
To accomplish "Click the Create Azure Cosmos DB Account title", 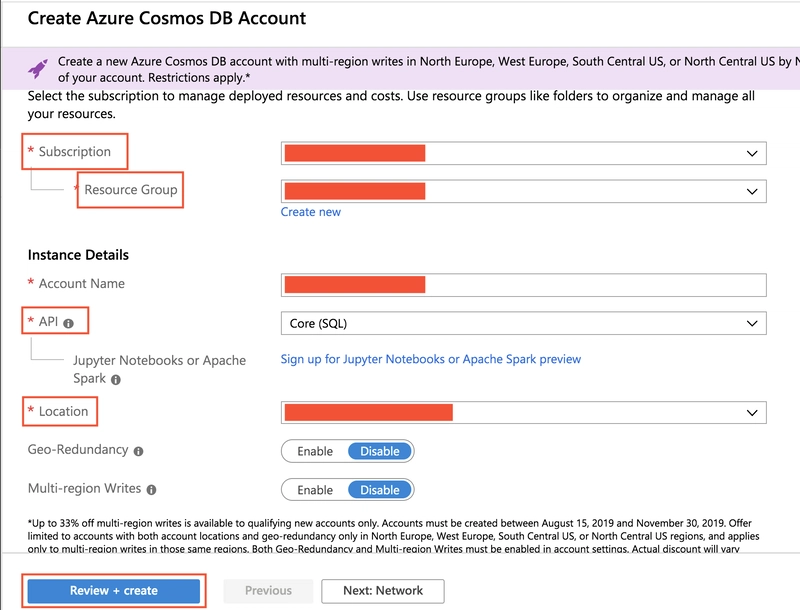I will tap(167, 18).
